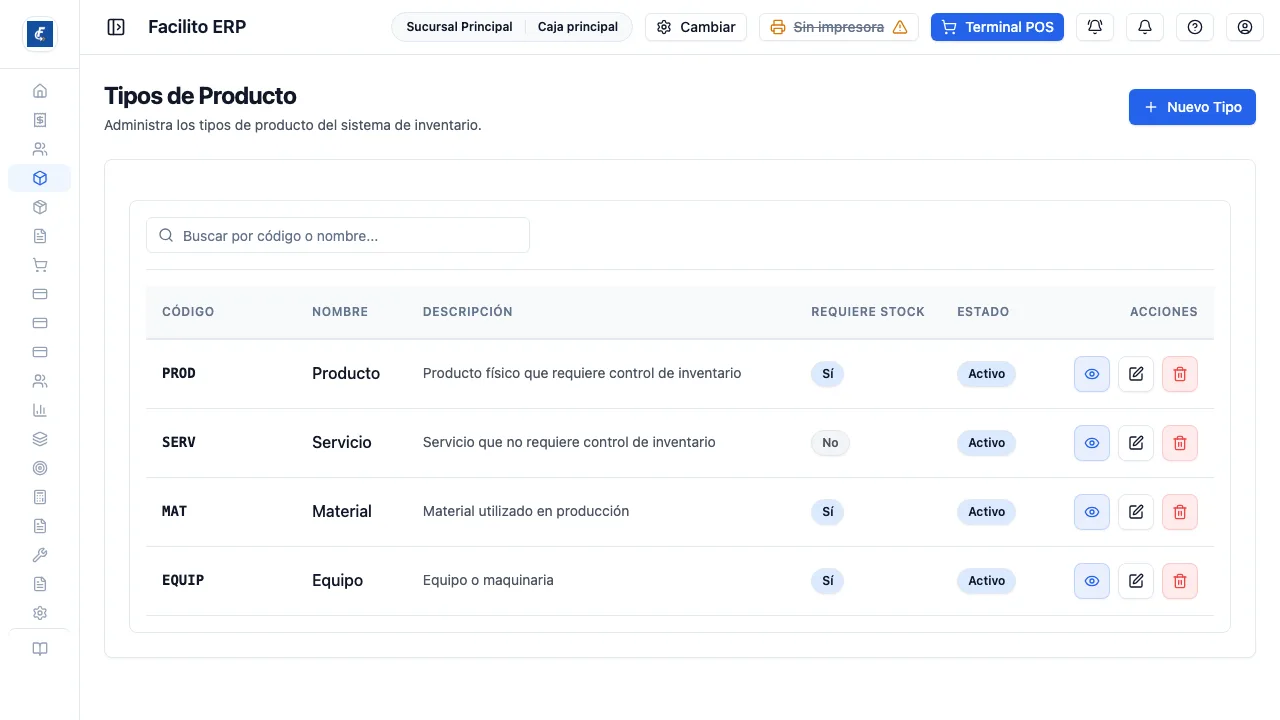Open the book icon at the sidebar bottom
The height and width of the screenshot is (720, 1280).
pos(40,649)
